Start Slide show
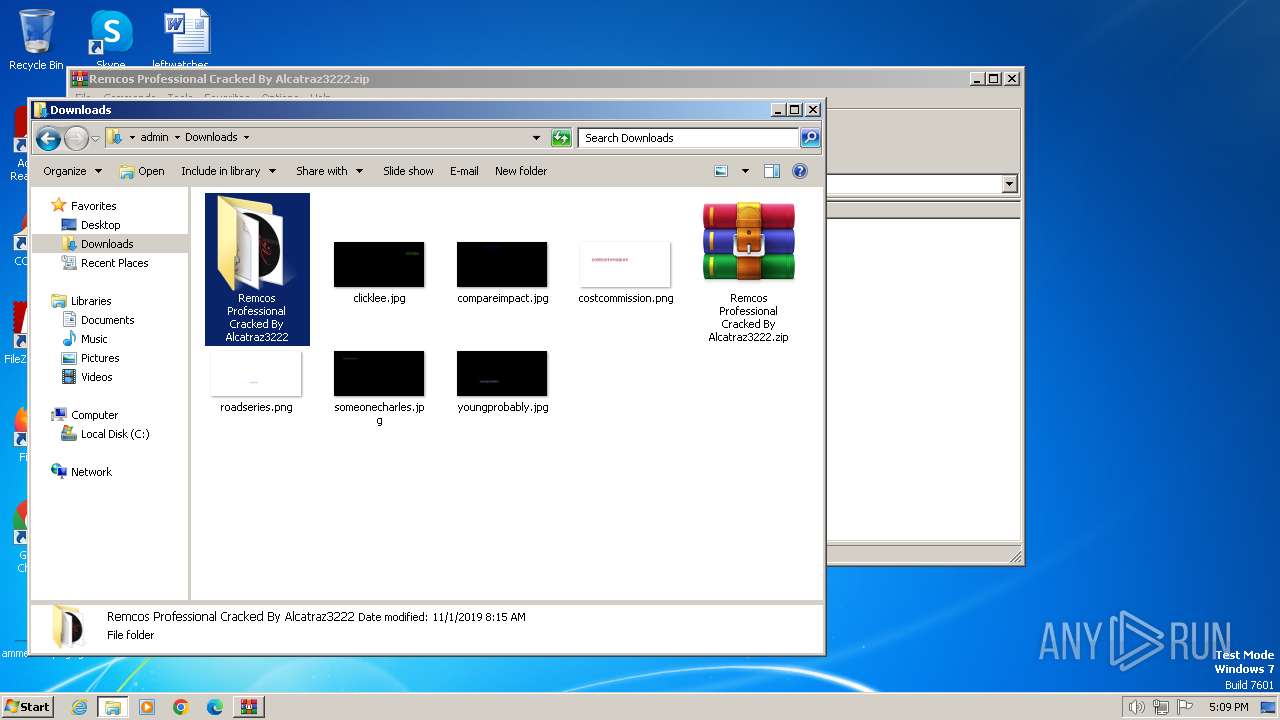 tap(408, 171)
